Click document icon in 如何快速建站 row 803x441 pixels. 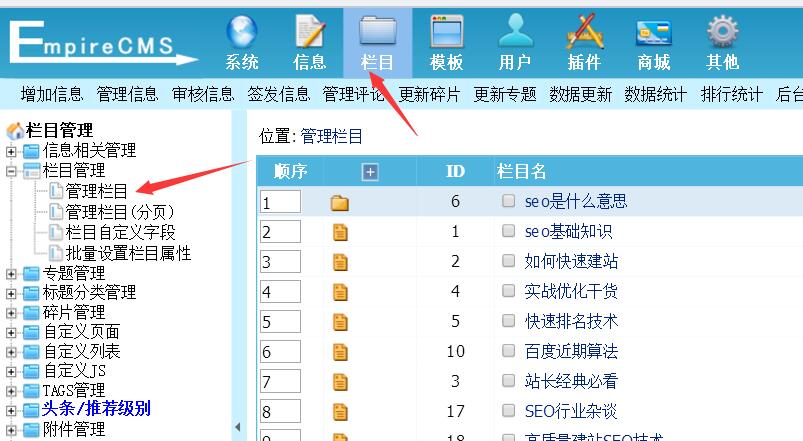pos(340,262)
